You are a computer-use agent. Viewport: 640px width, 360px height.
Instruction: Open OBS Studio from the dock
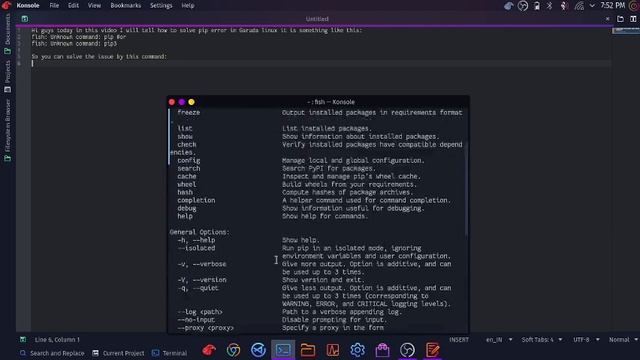407,350
